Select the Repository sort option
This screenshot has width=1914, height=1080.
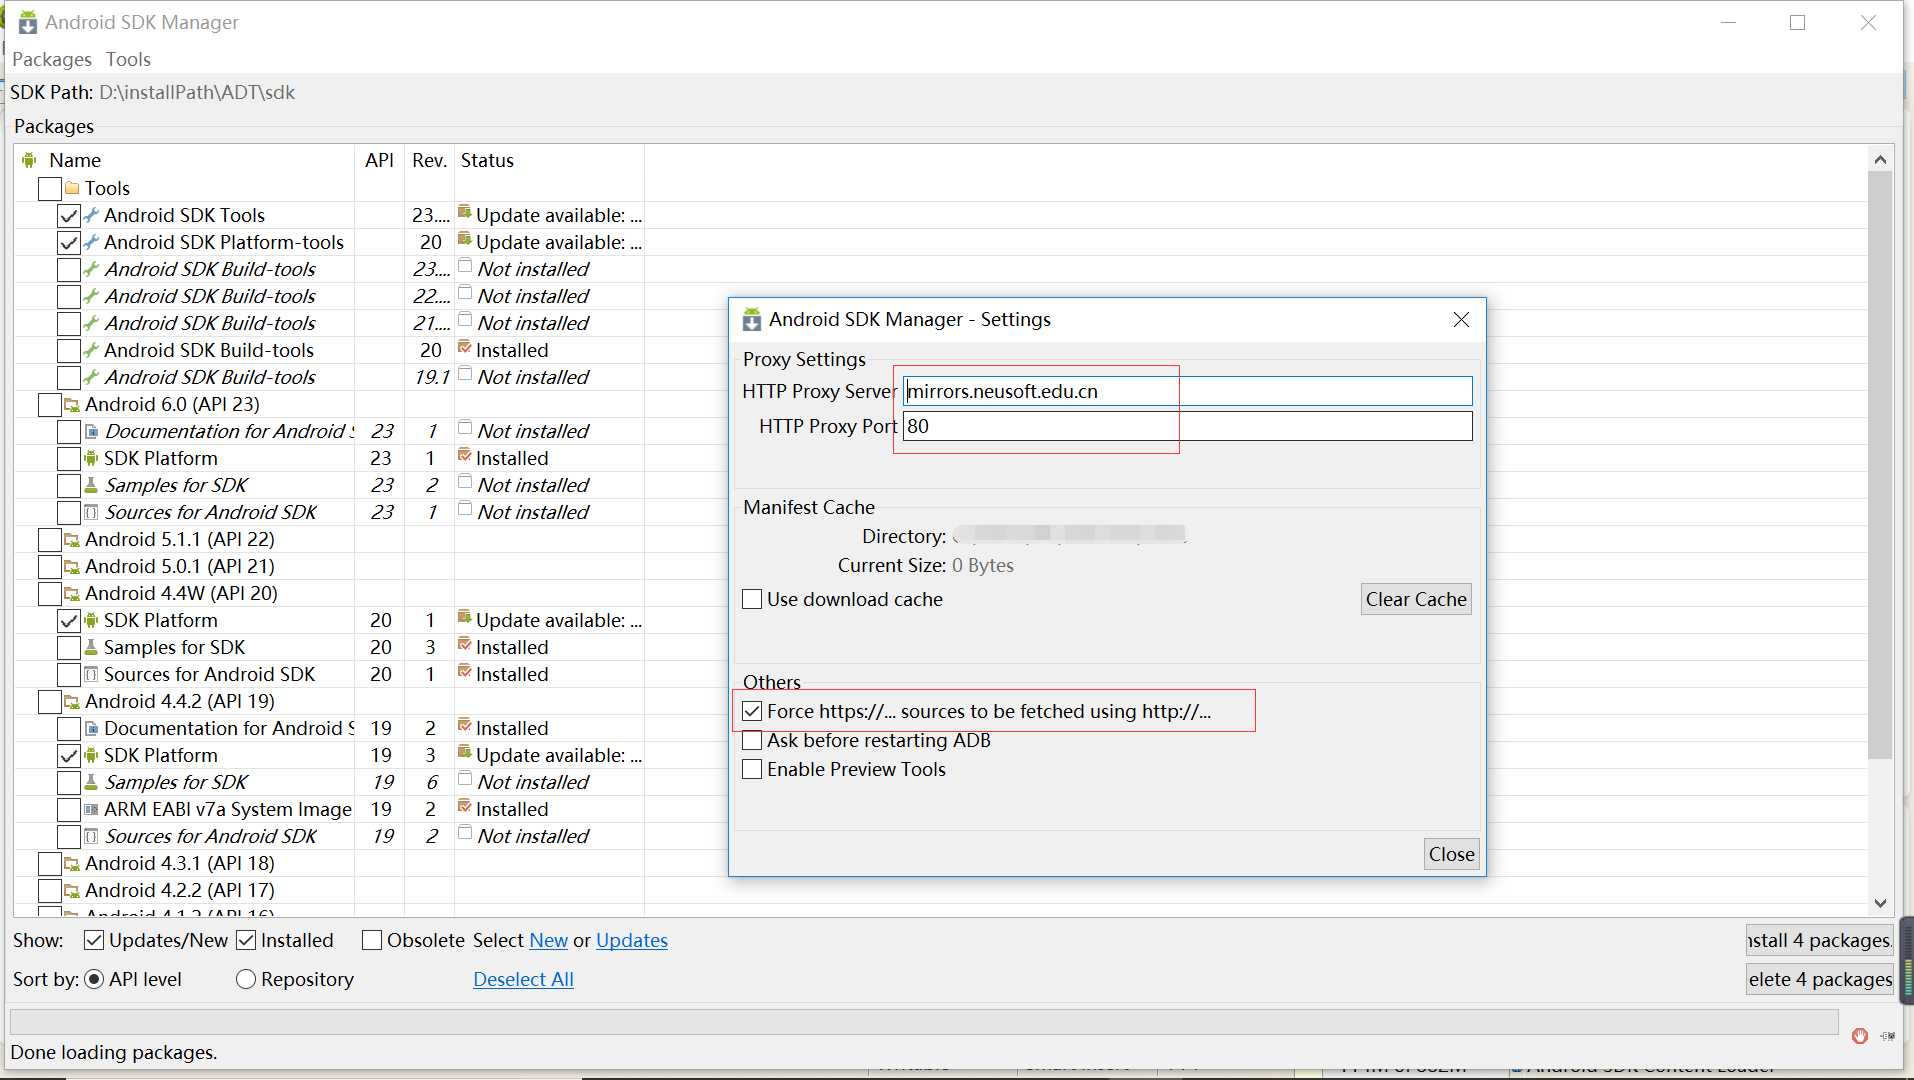click(246, 979)
